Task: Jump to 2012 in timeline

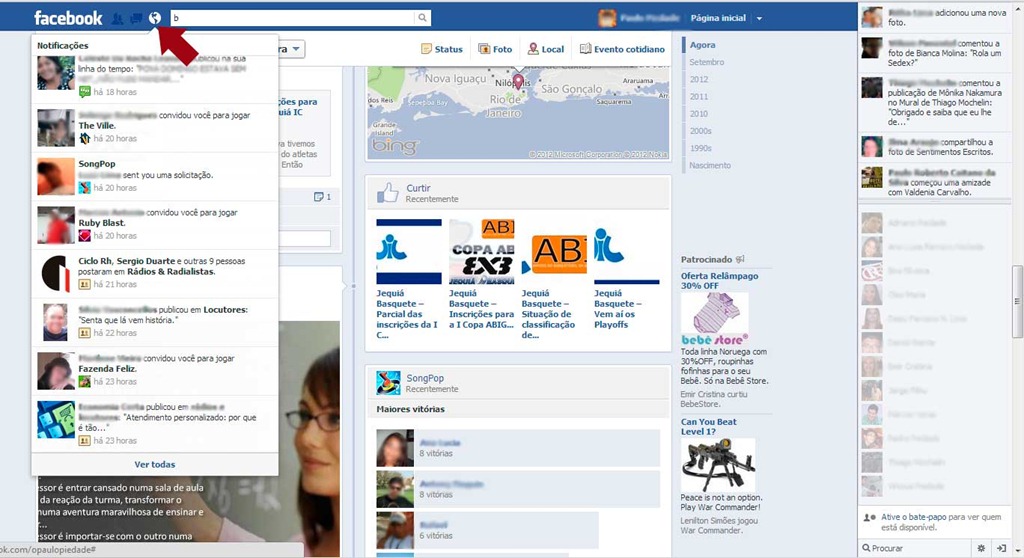Action: (699, 79)
